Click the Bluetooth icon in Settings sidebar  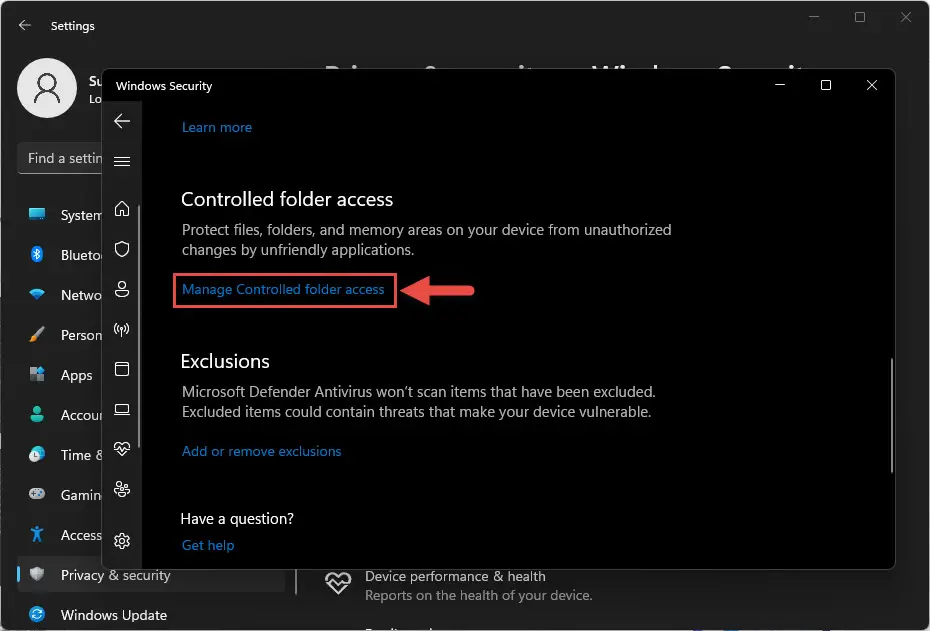click(37, 254)
